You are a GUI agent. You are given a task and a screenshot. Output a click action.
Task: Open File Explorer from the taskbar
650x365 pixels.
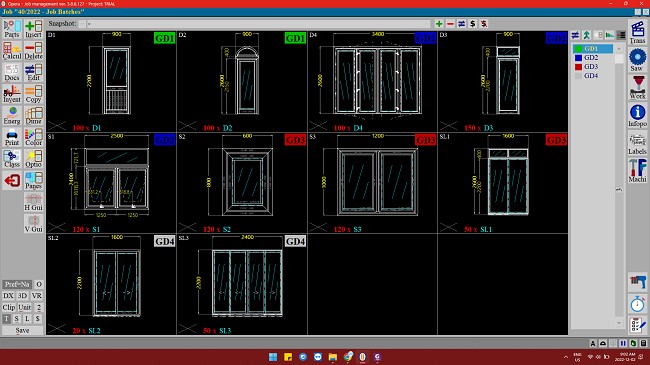[x=332, y=357]
